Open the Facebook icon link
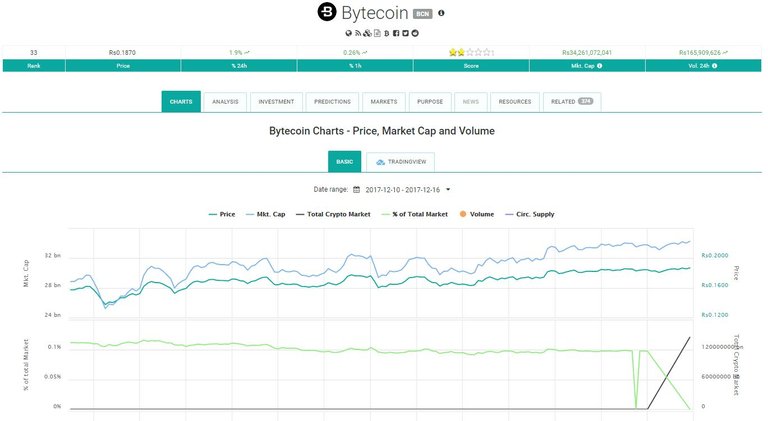This screenshot has width=768, height=421. tap(396, 33)
